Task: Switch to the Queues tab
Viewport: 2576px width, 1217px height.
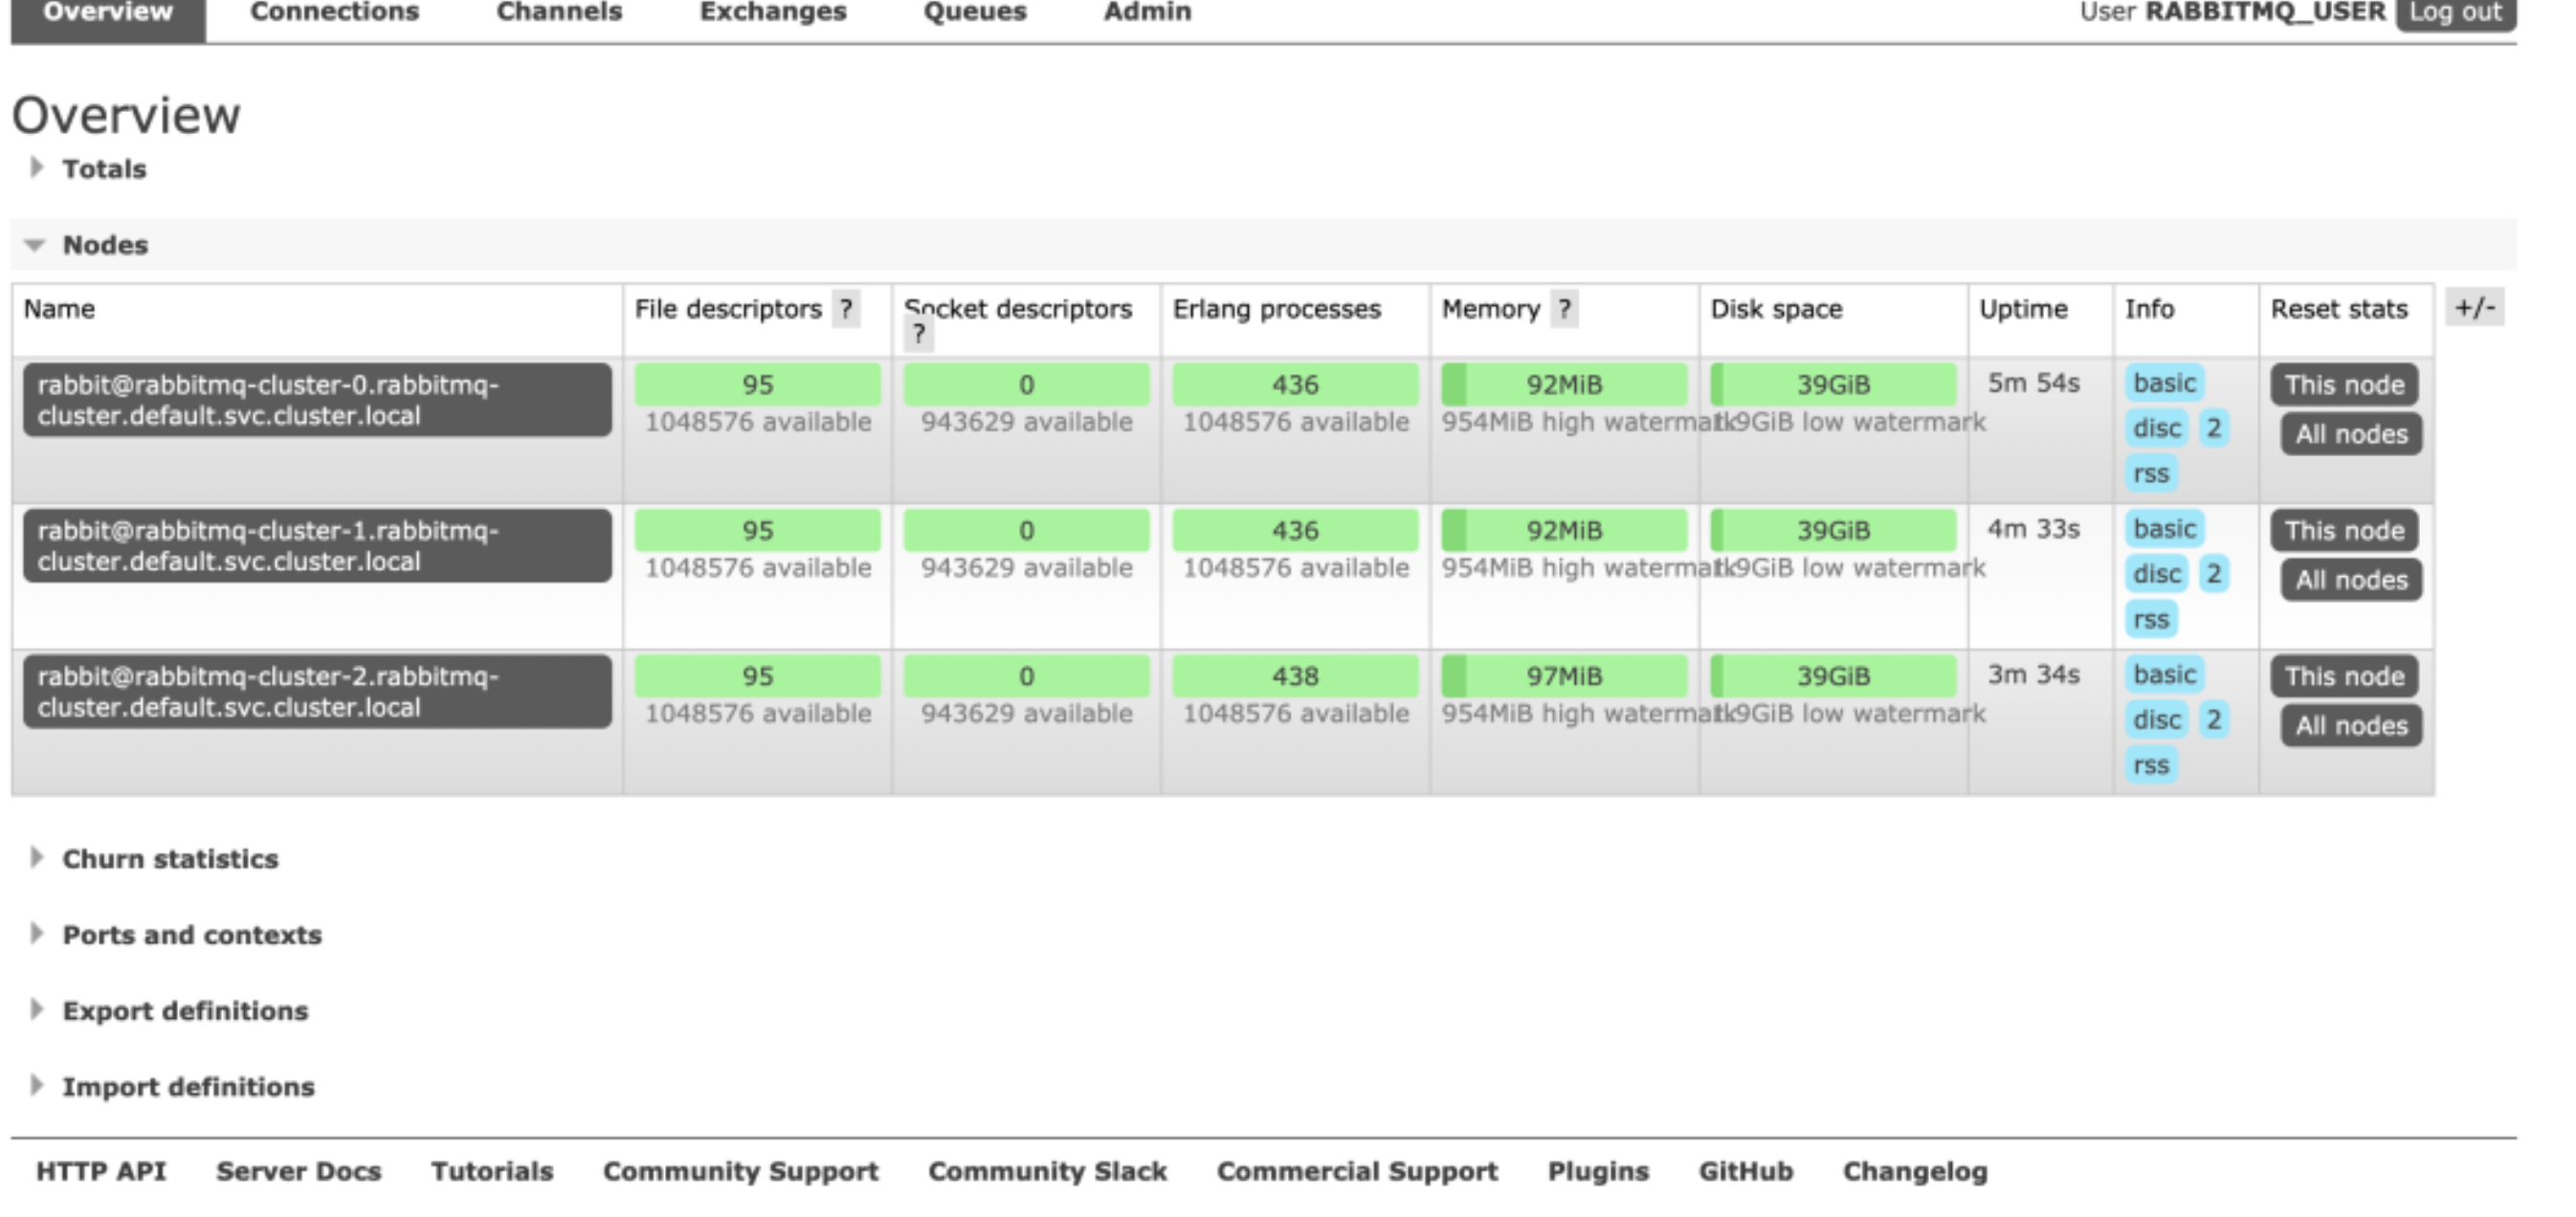Action: click(974, 13)
